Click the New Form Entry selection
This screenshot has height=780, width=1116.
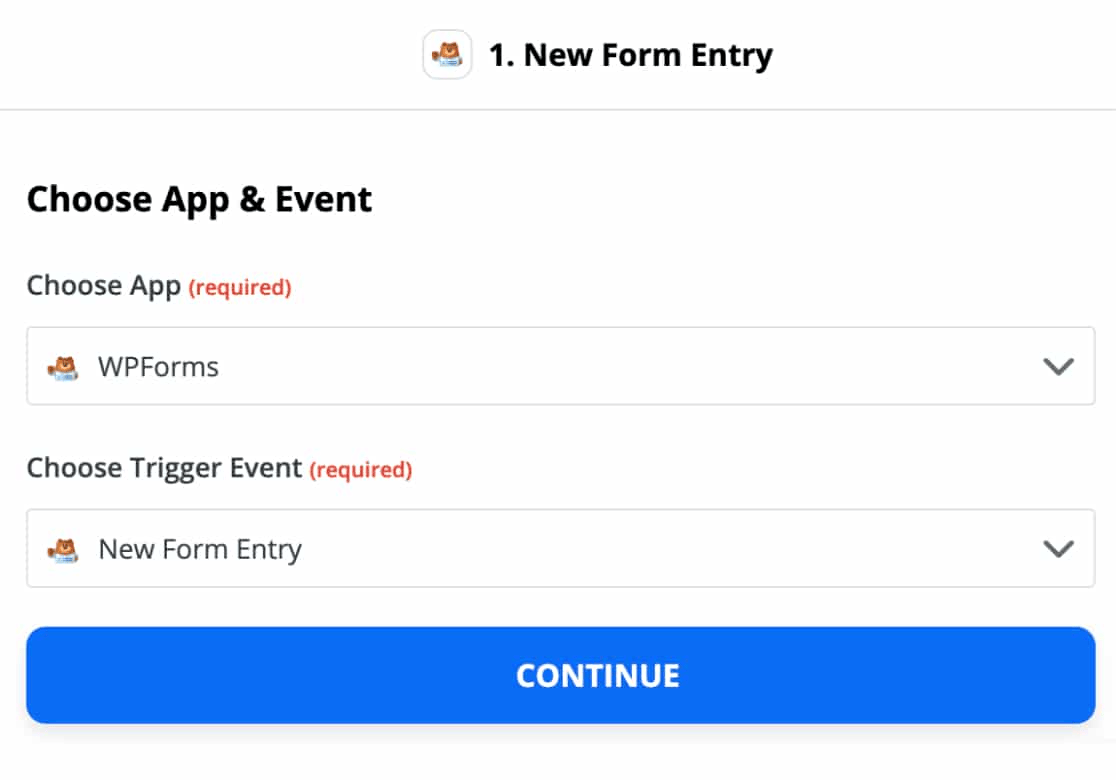tap(199, 548)
